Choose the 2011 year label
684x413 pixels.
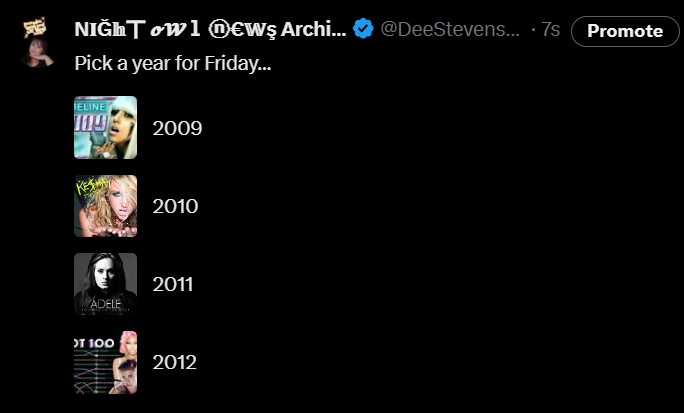pos(173,284)
